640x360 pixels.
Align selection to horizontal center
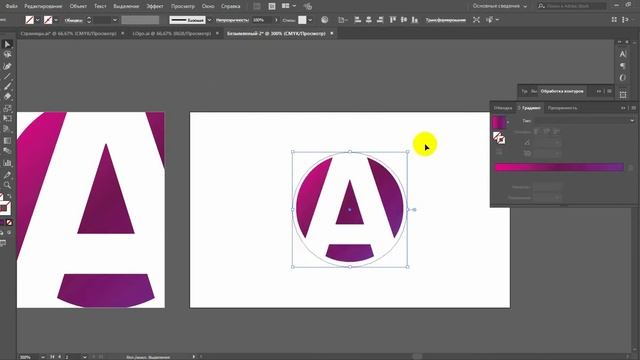[x=369, y=20]
